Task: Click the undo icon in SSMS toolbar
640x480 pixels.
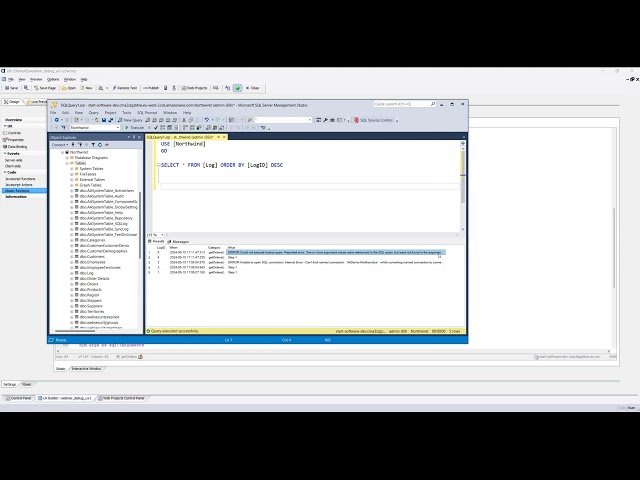Action: click(x=207, y=120)
